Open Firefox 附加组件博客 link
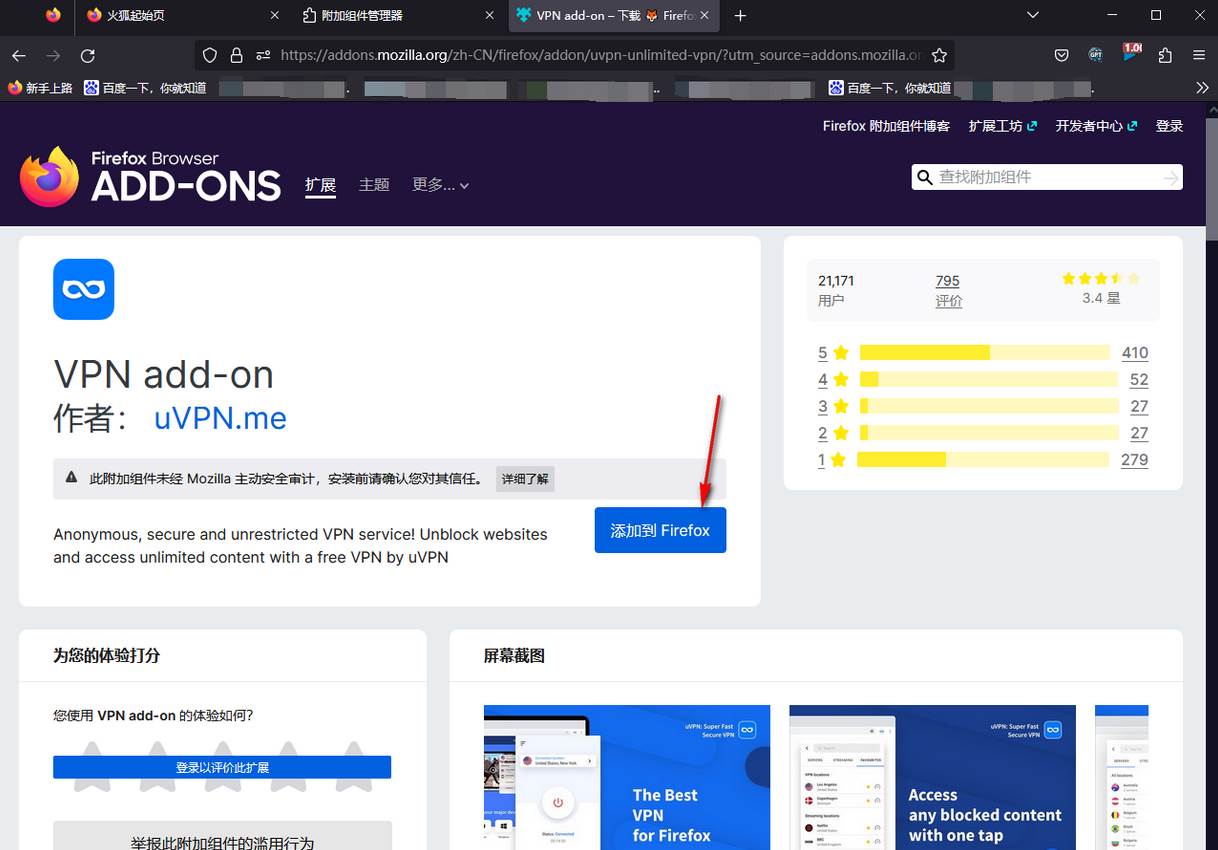This screenshot has height=850, width=1218. (x=886, y=126)
